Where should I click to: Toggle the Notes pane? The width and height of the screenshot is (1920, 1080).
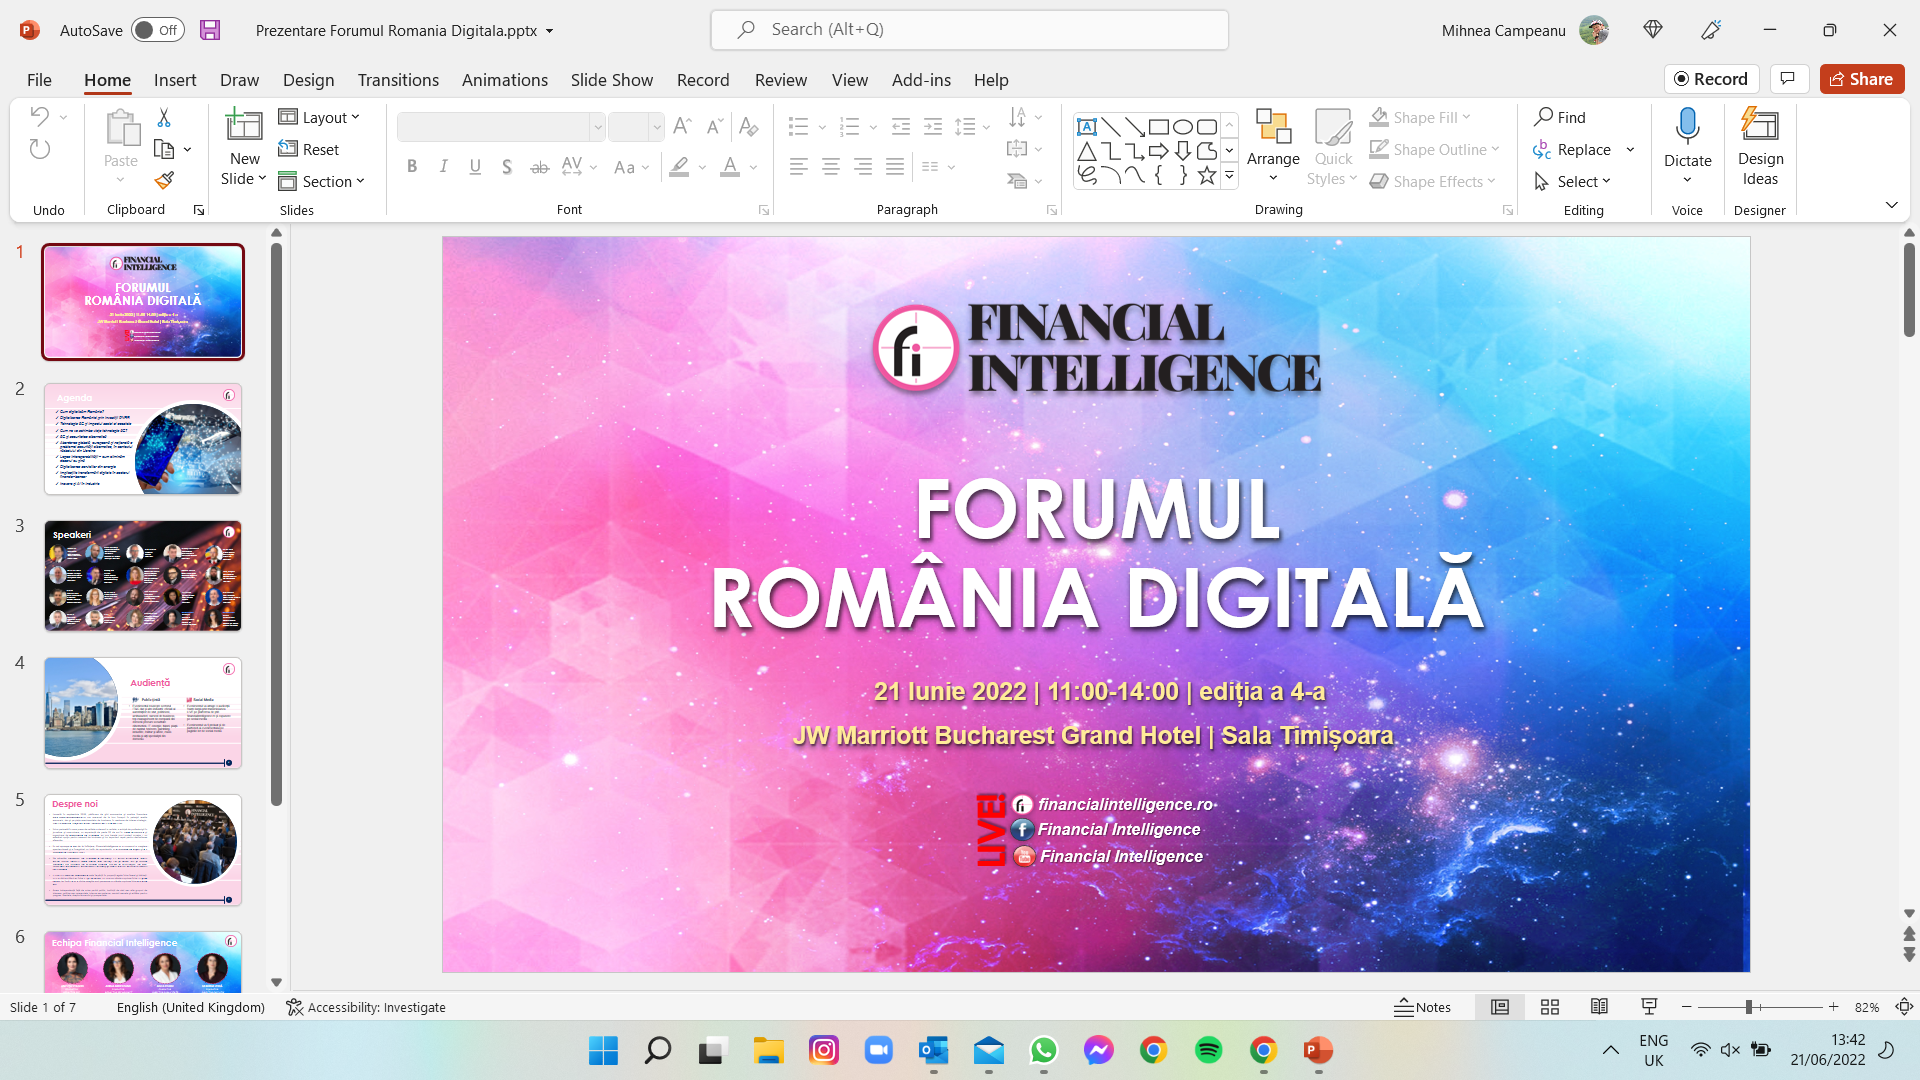point(1422,1007)
